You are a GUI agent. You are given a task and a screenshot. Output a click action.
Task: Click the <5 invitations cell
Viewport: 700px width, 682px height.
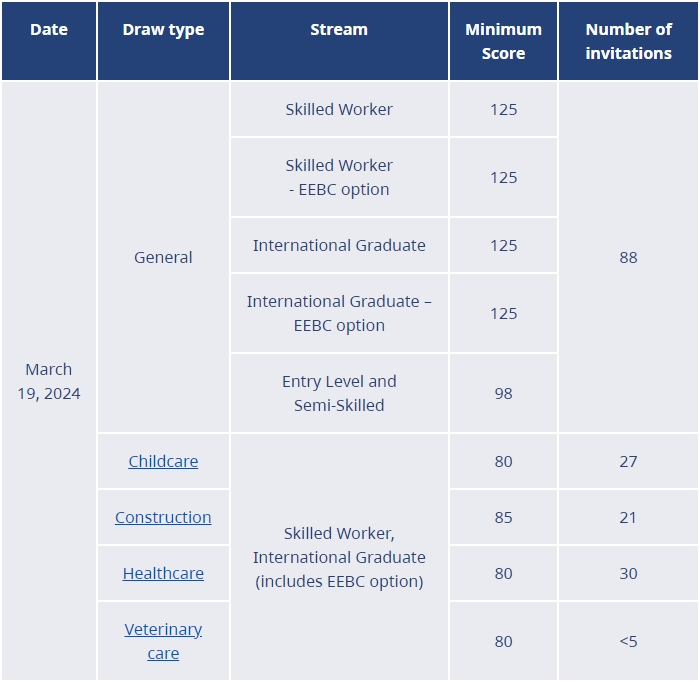pos(628,641)
